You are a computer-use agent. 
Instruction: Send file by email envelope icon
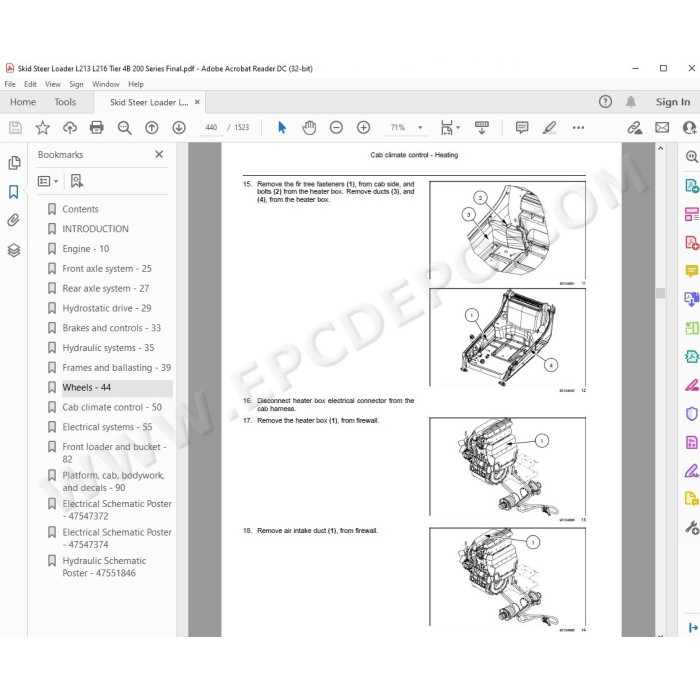coord(662,128)
